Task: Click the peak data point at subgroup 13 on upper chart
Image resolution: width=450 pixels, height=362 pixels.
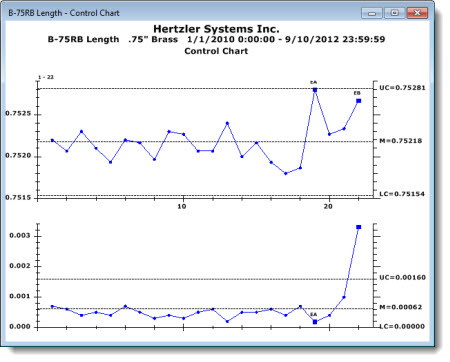Action: tap(227, 123)
